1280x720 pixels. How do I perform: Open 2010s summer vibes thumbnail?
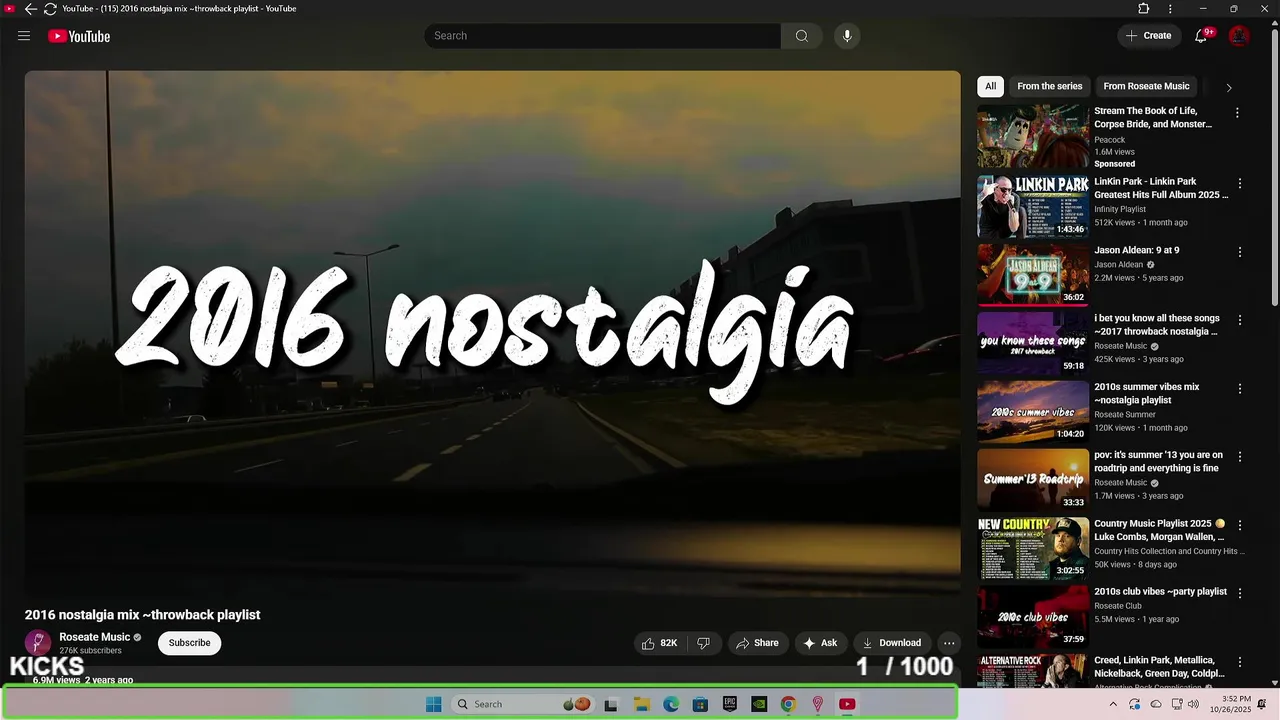[1033, 411]
